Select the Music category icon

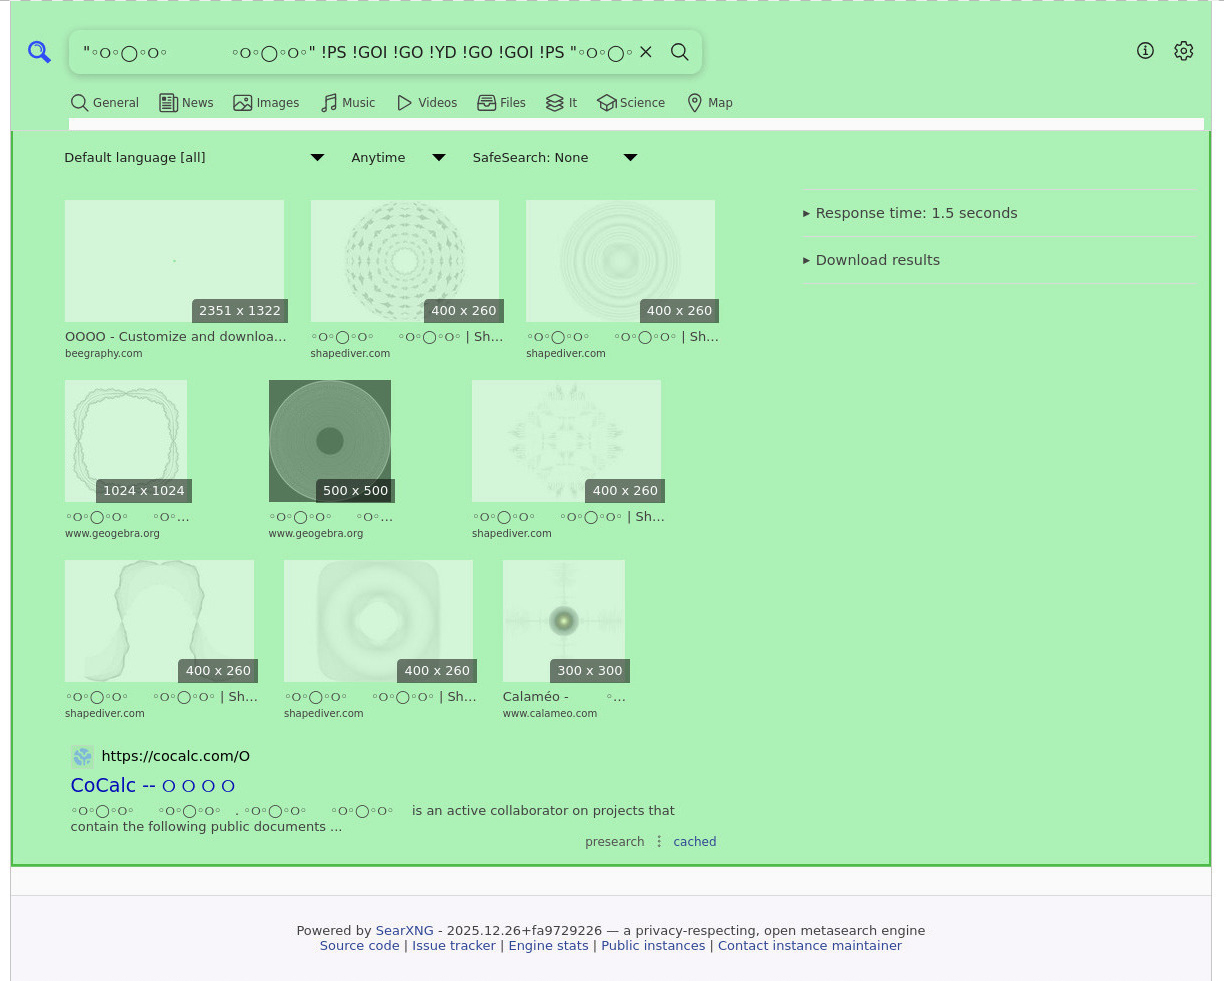pyautogui.click(x=329, y=103)
